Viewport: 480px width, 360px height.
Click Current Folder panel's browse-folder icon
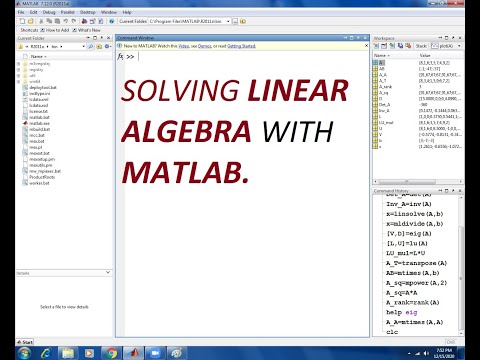99,47
